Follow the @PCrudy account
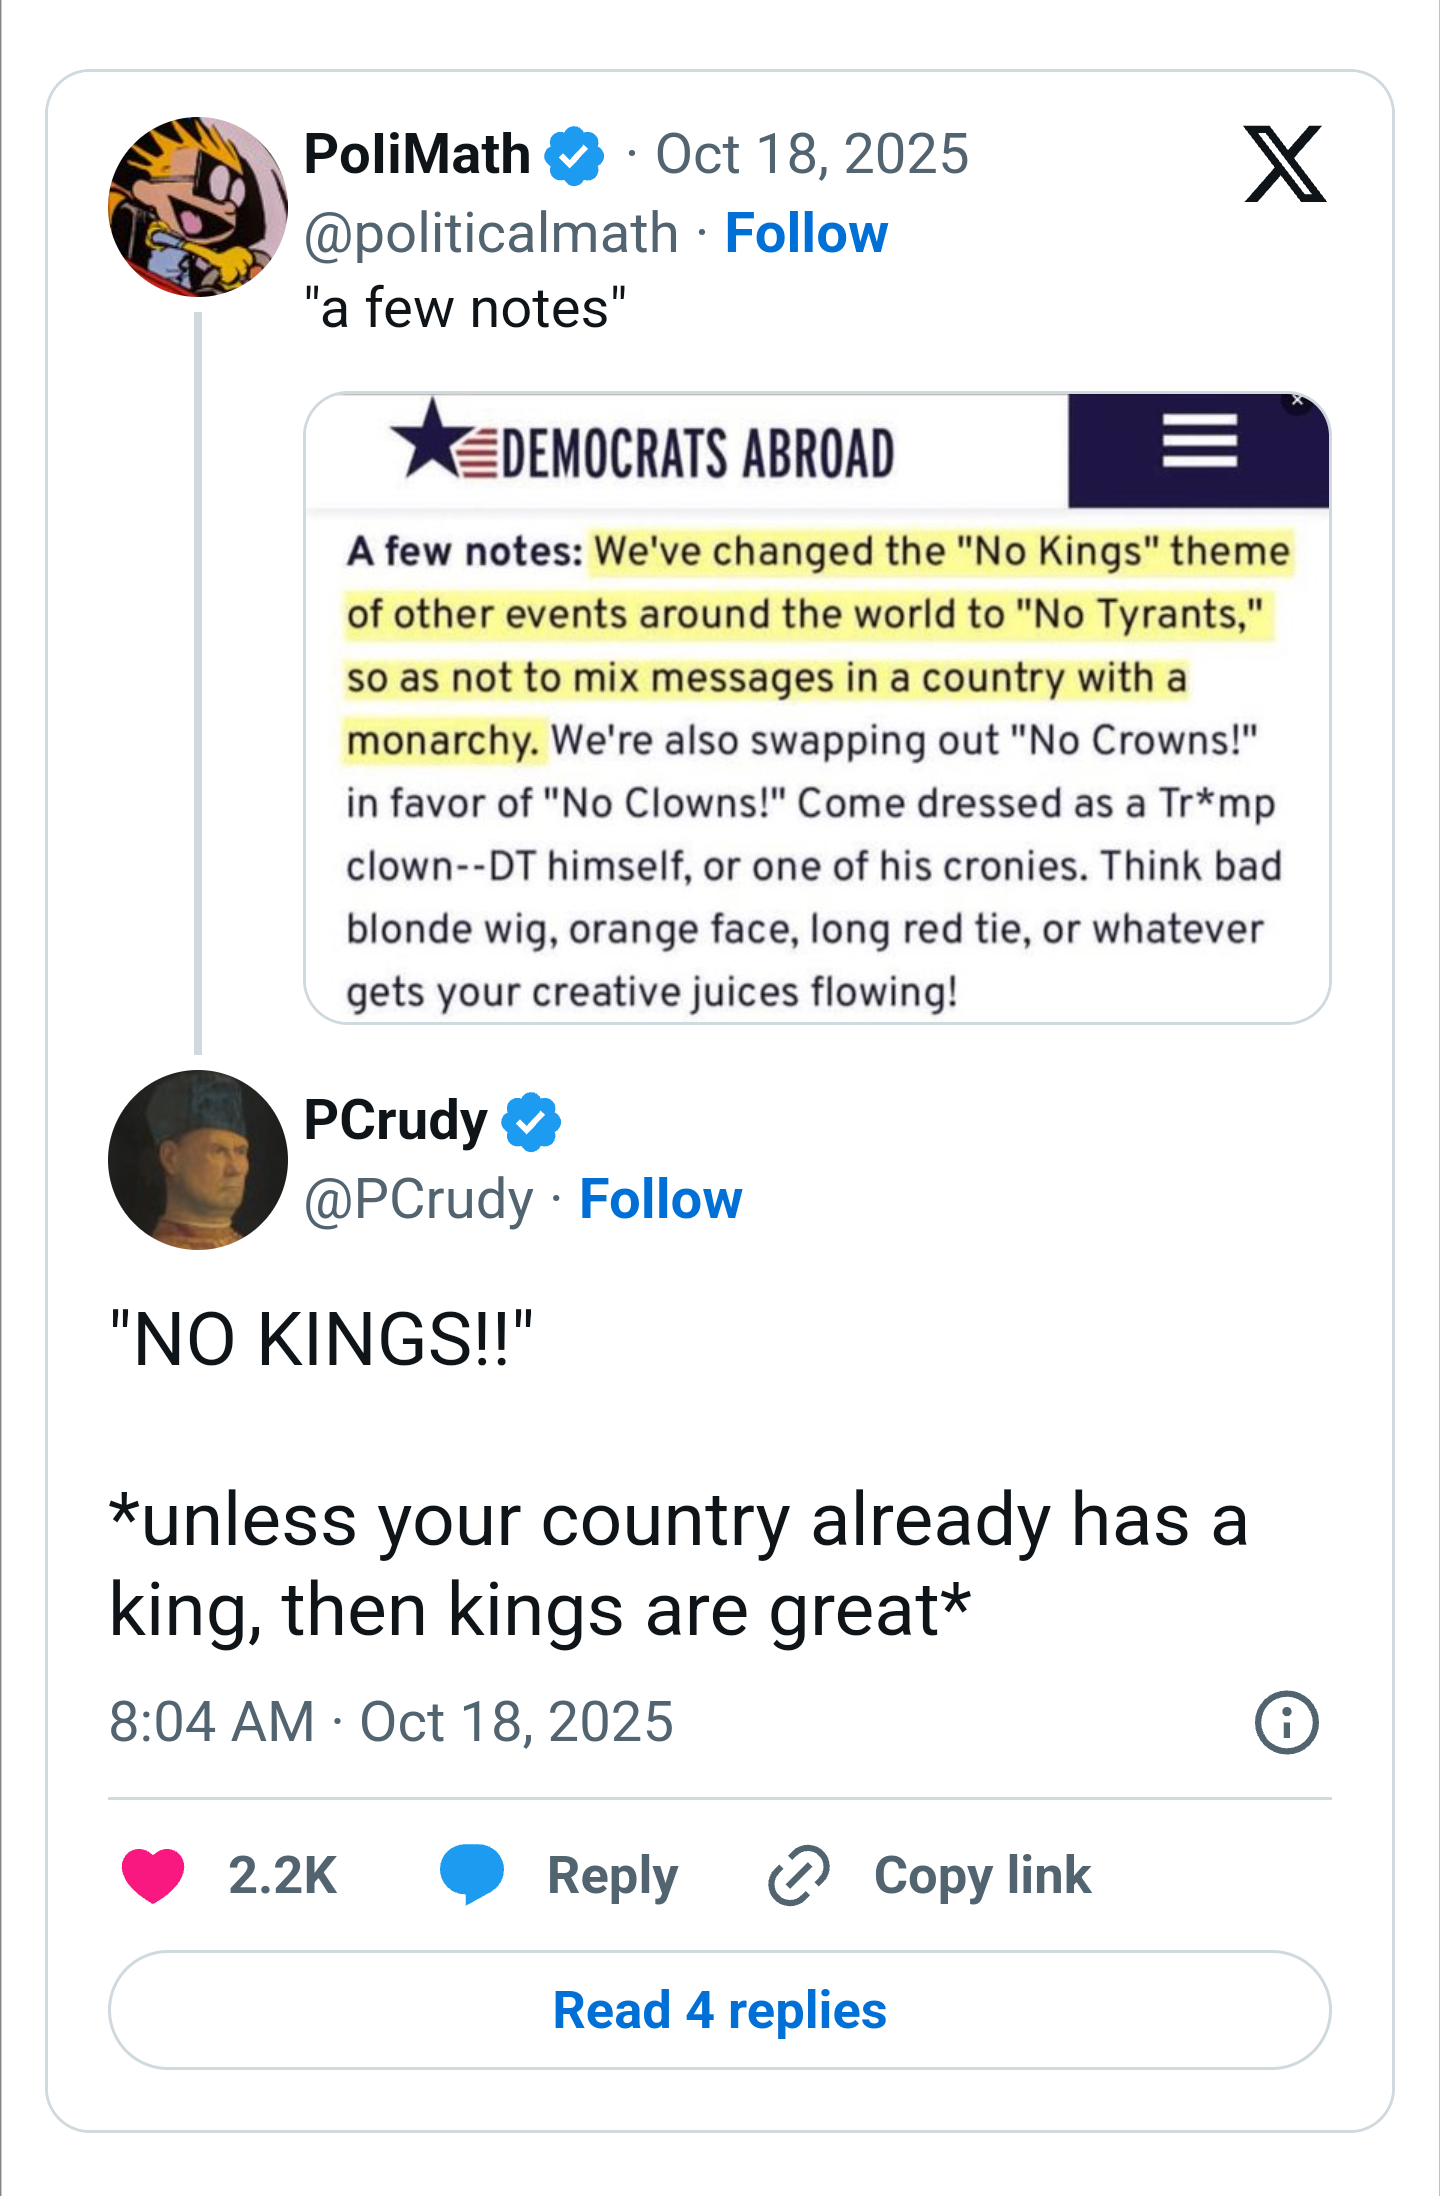The width and height of the screenshot is (1440, 2196). [x=661, y=1199]
